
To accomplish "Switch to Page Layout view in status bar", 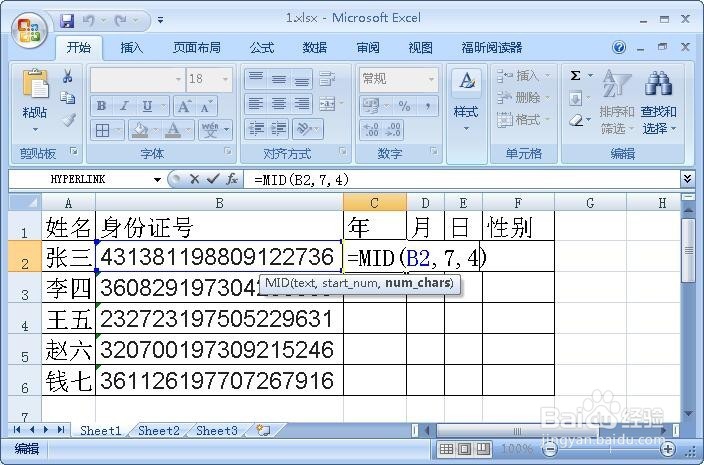I will click(464, 449).
